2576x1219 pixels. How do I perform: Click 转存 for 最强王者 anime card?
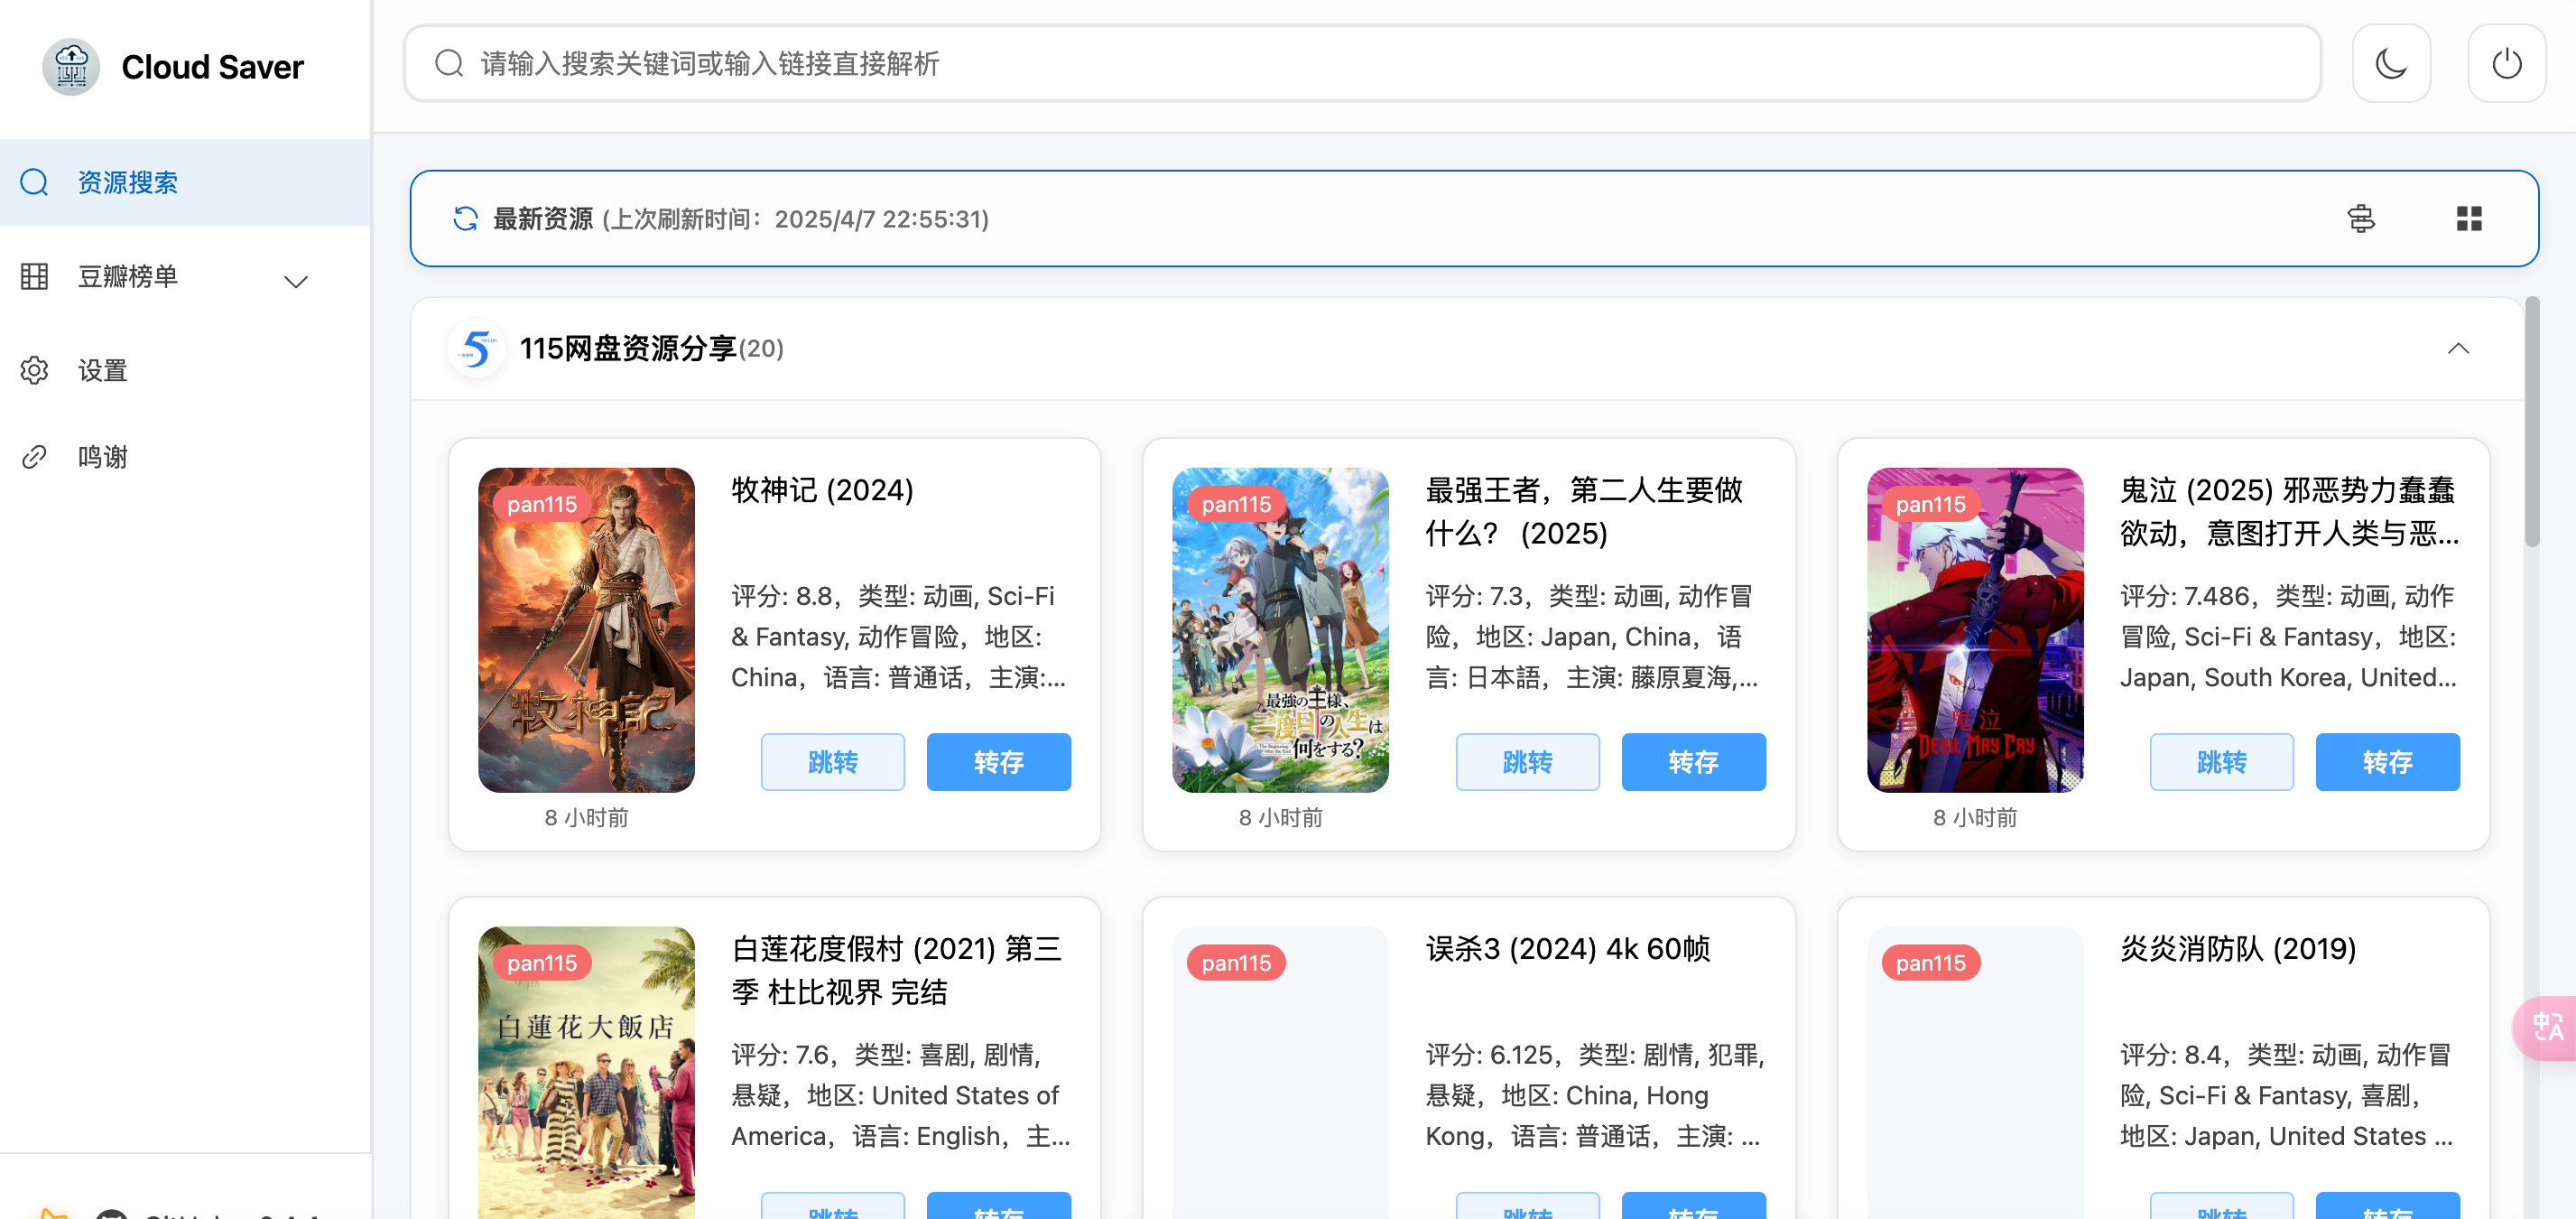[1692, 762]
